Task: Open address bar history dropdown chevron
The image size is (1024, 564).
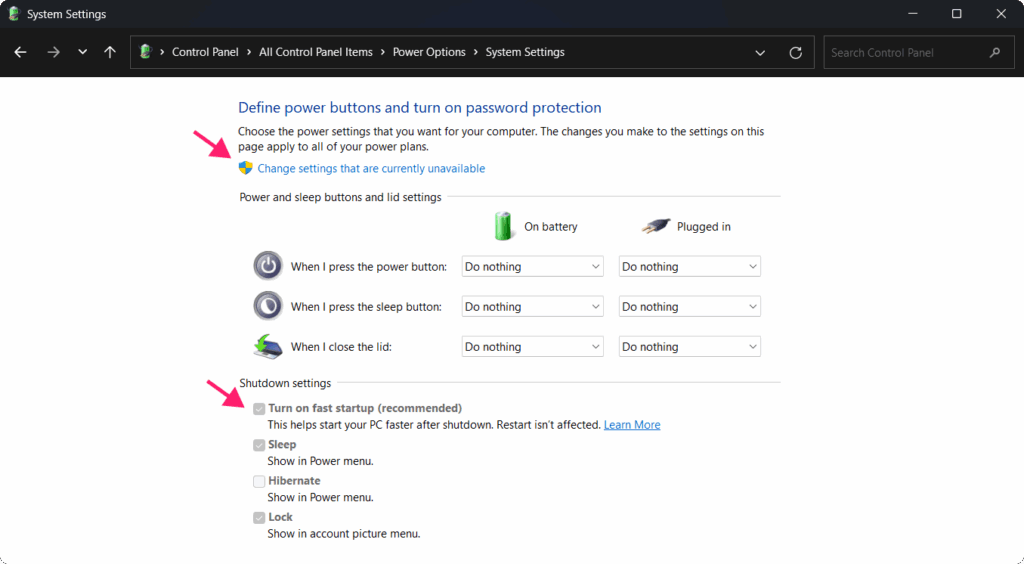Action: coord(760,53)
